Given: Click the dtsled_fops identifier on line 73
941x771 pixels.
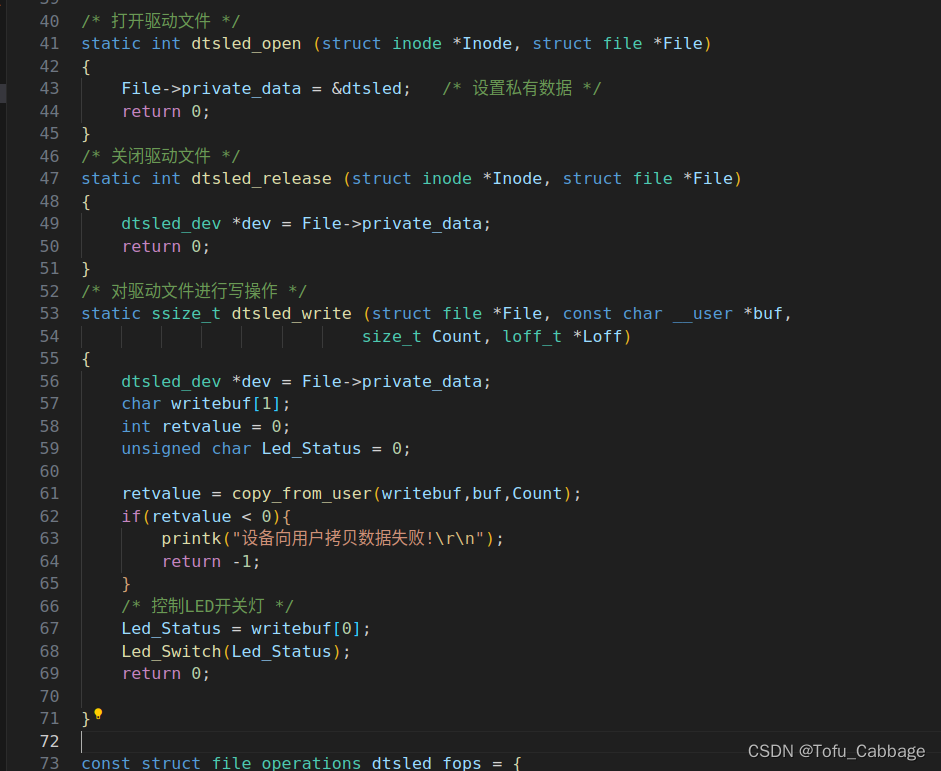Looking at the screenshot, I should tap(426, 763).
